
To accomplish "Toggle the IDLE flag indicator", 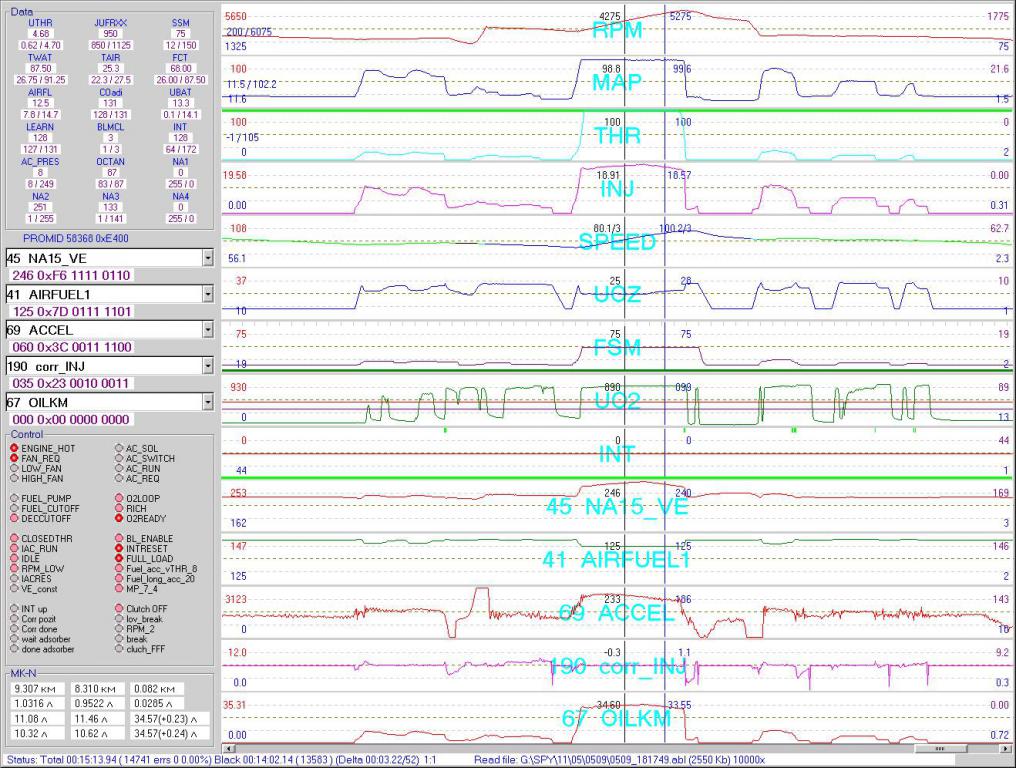I will point(14,559).
